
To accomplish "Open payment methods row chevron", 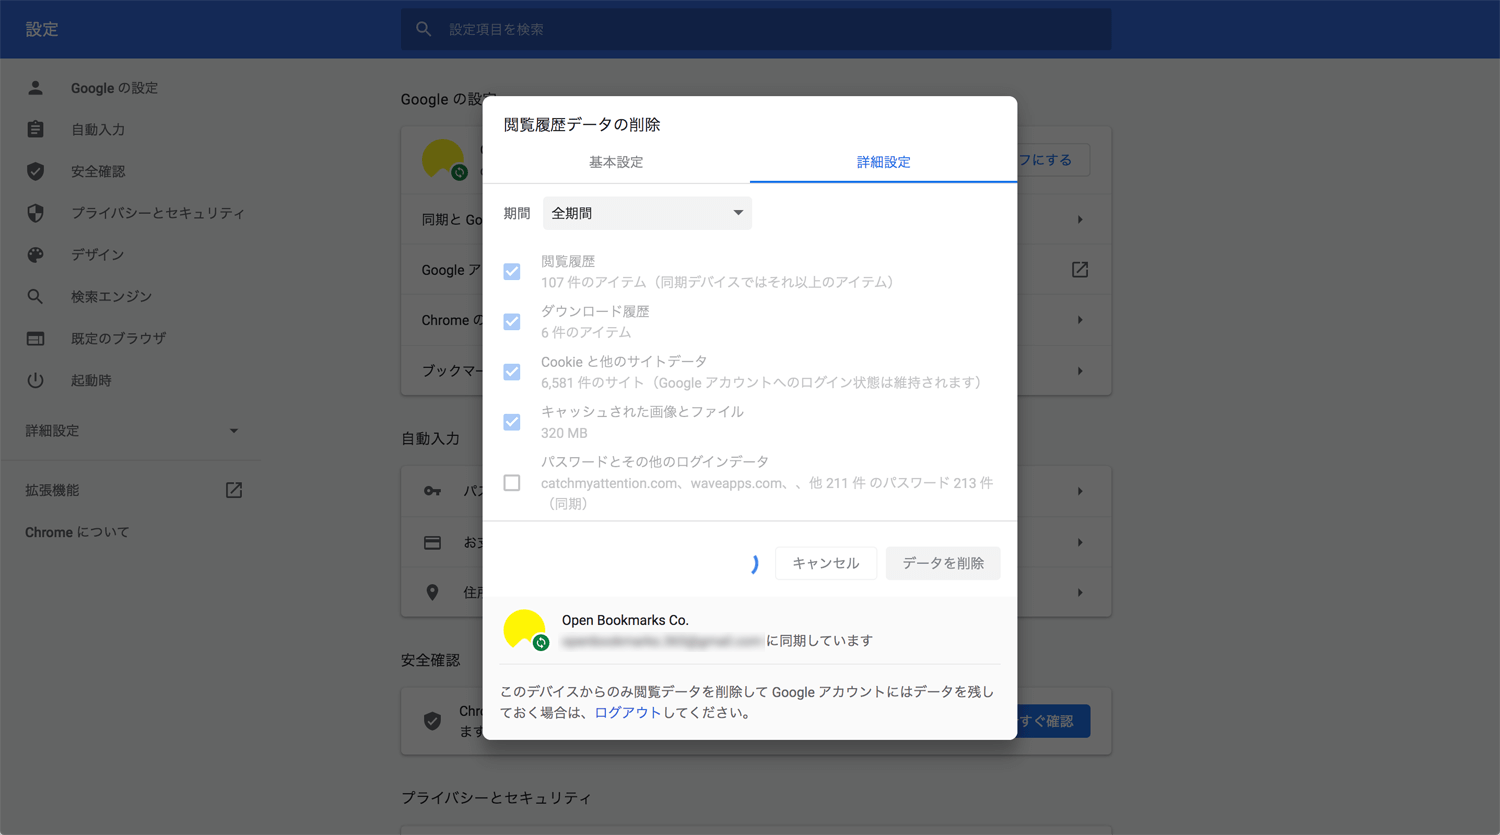I will (1080, 542).
